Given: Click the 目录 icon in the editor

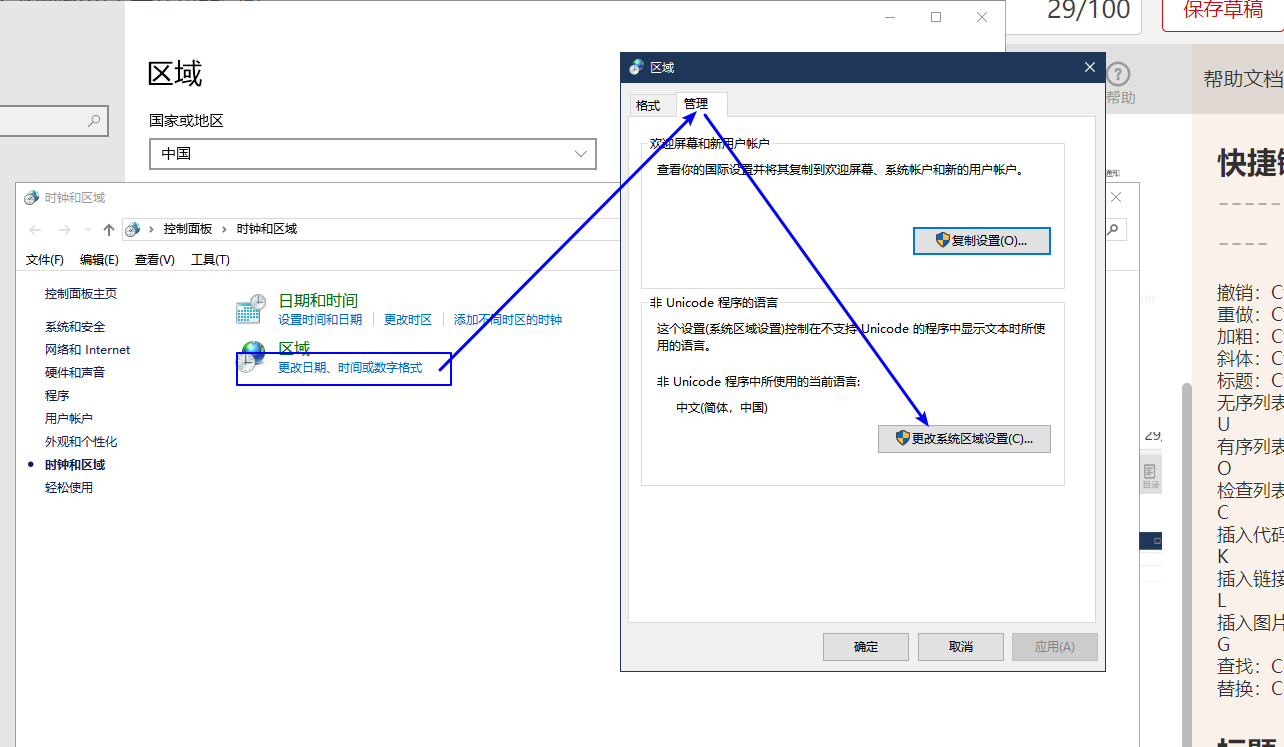Looking at the screenshot, I should tap(1151, 475).
